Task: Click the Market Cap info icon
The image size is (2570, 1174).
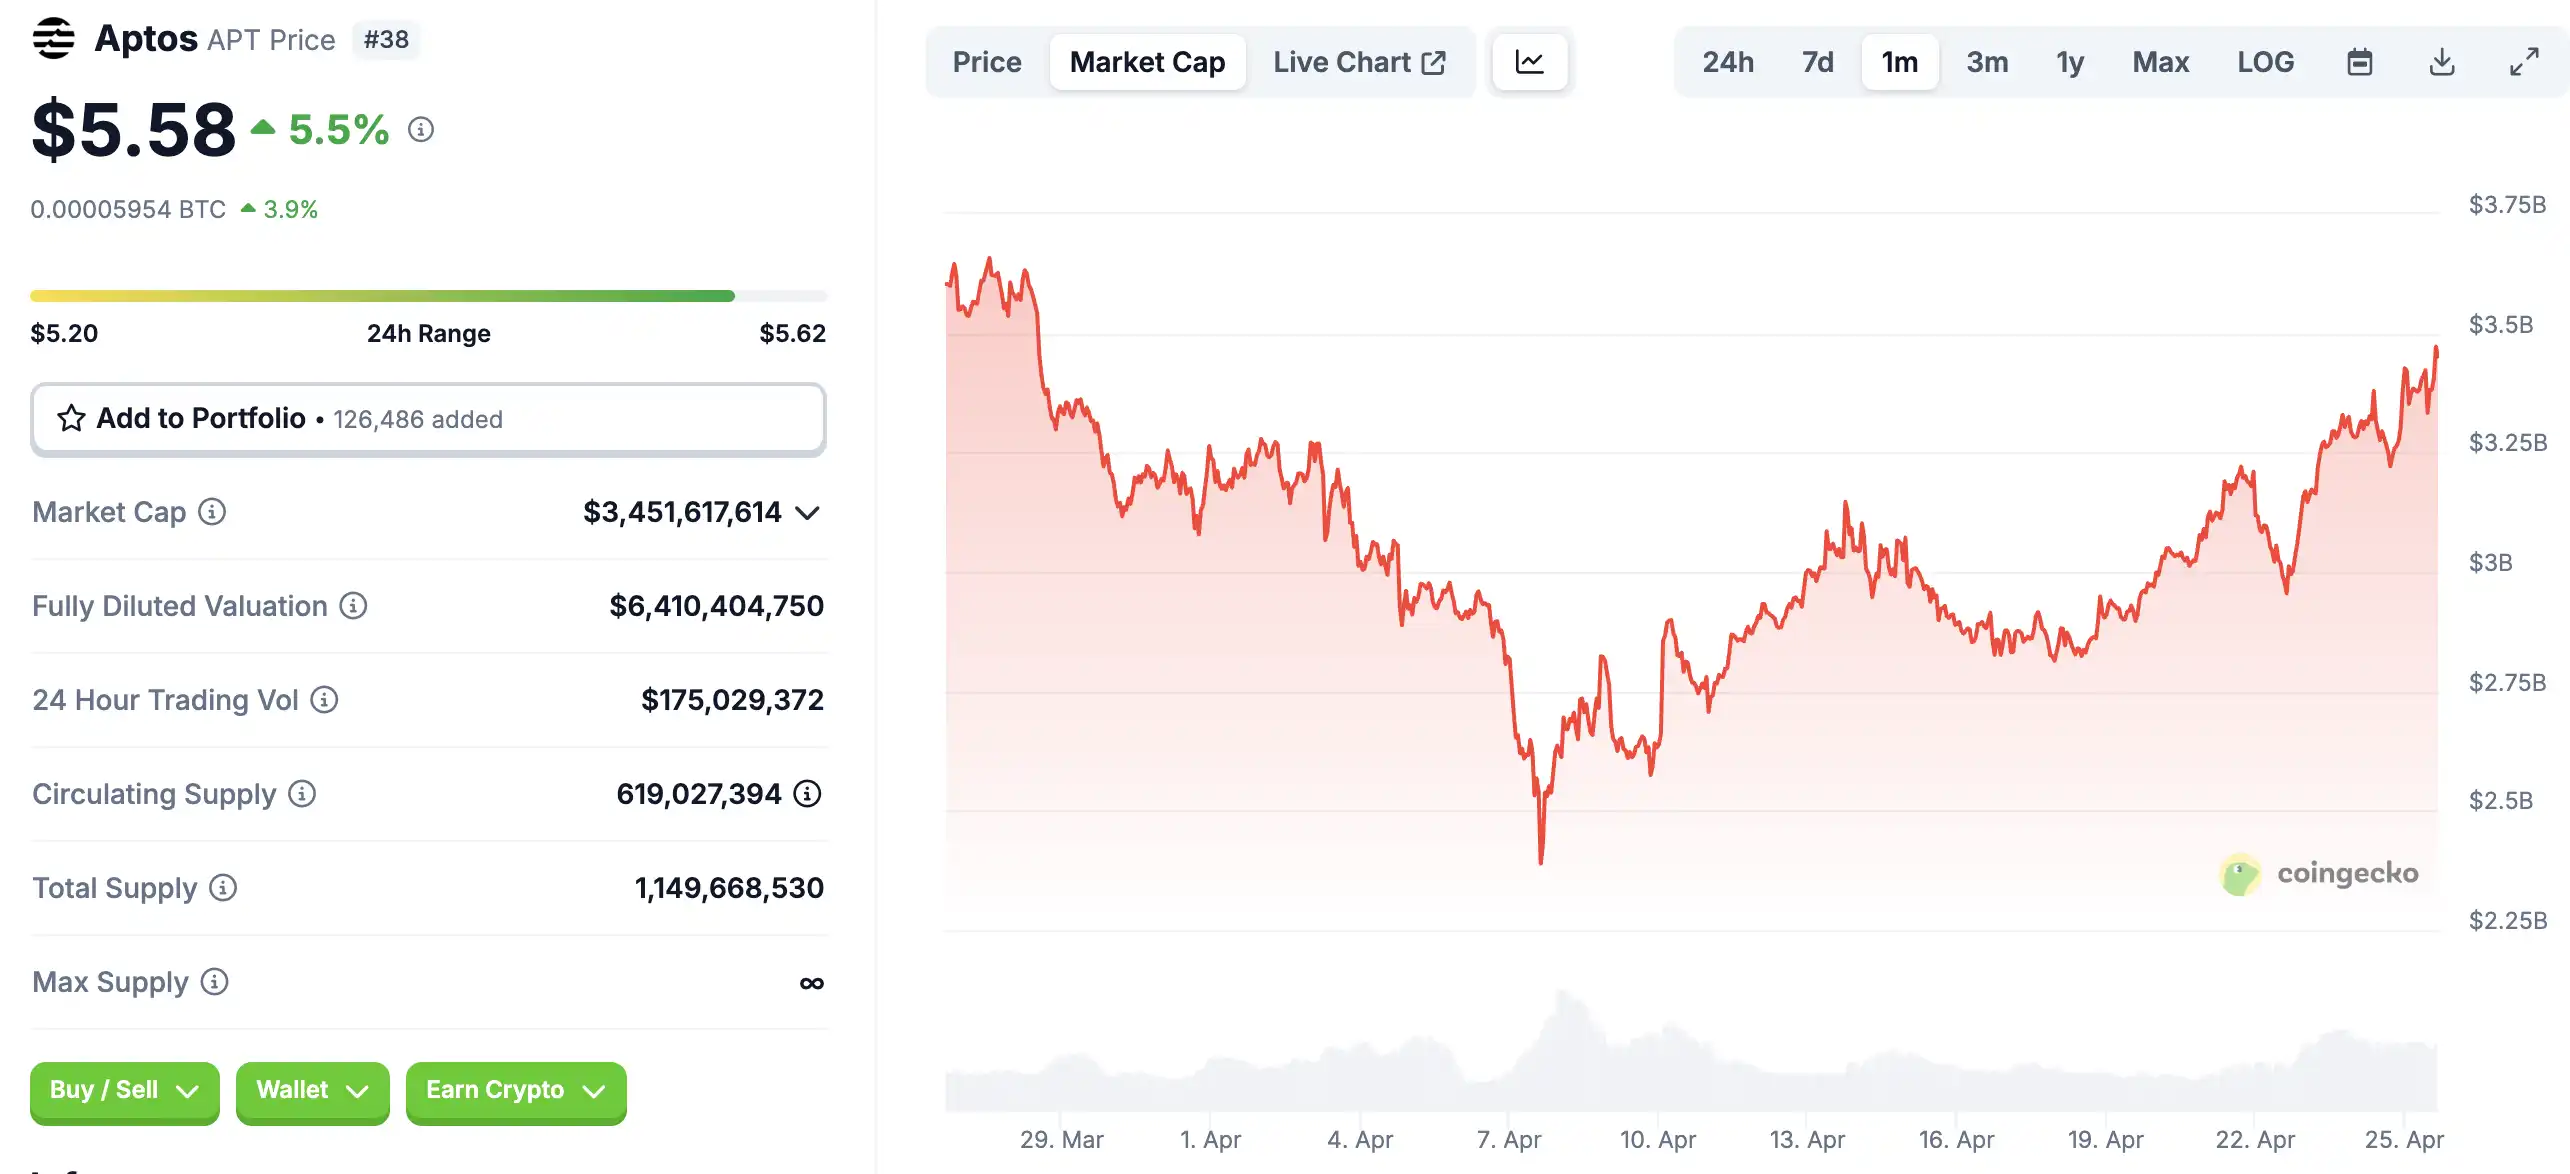Action: (212, 512)
